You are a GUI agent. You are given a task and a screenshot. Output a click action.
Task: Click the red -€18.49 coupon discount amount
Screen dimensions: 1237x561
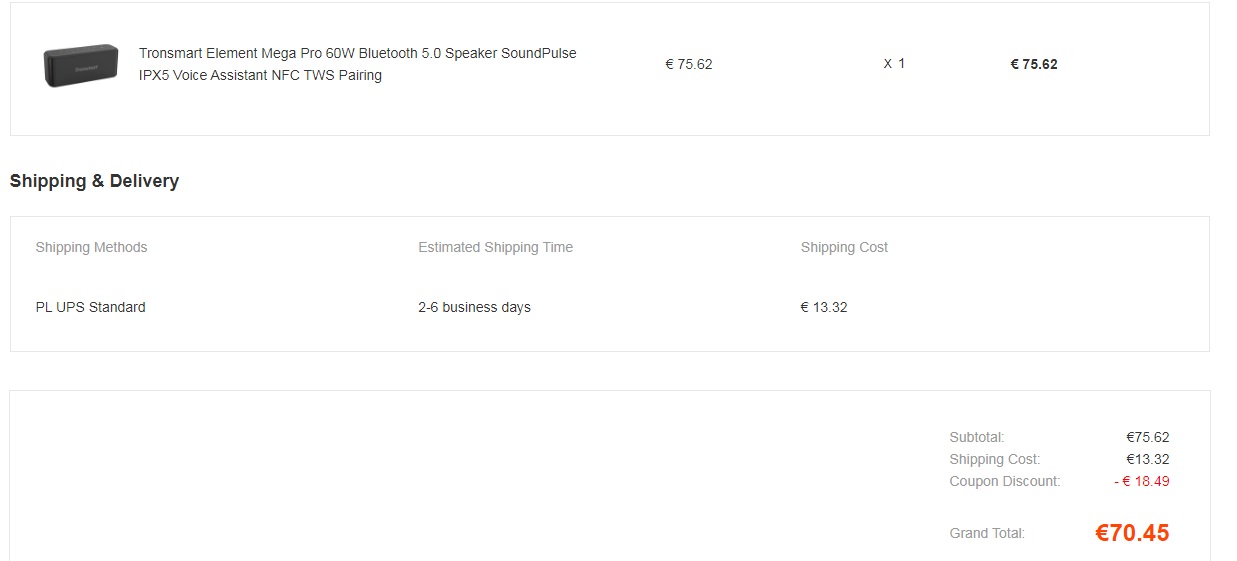tap(1141, 481)
